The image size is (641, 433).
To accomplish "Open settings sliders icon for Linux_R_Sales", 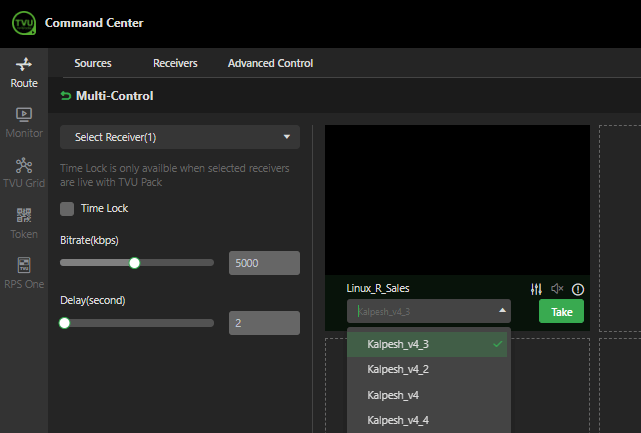I will 536,289.
